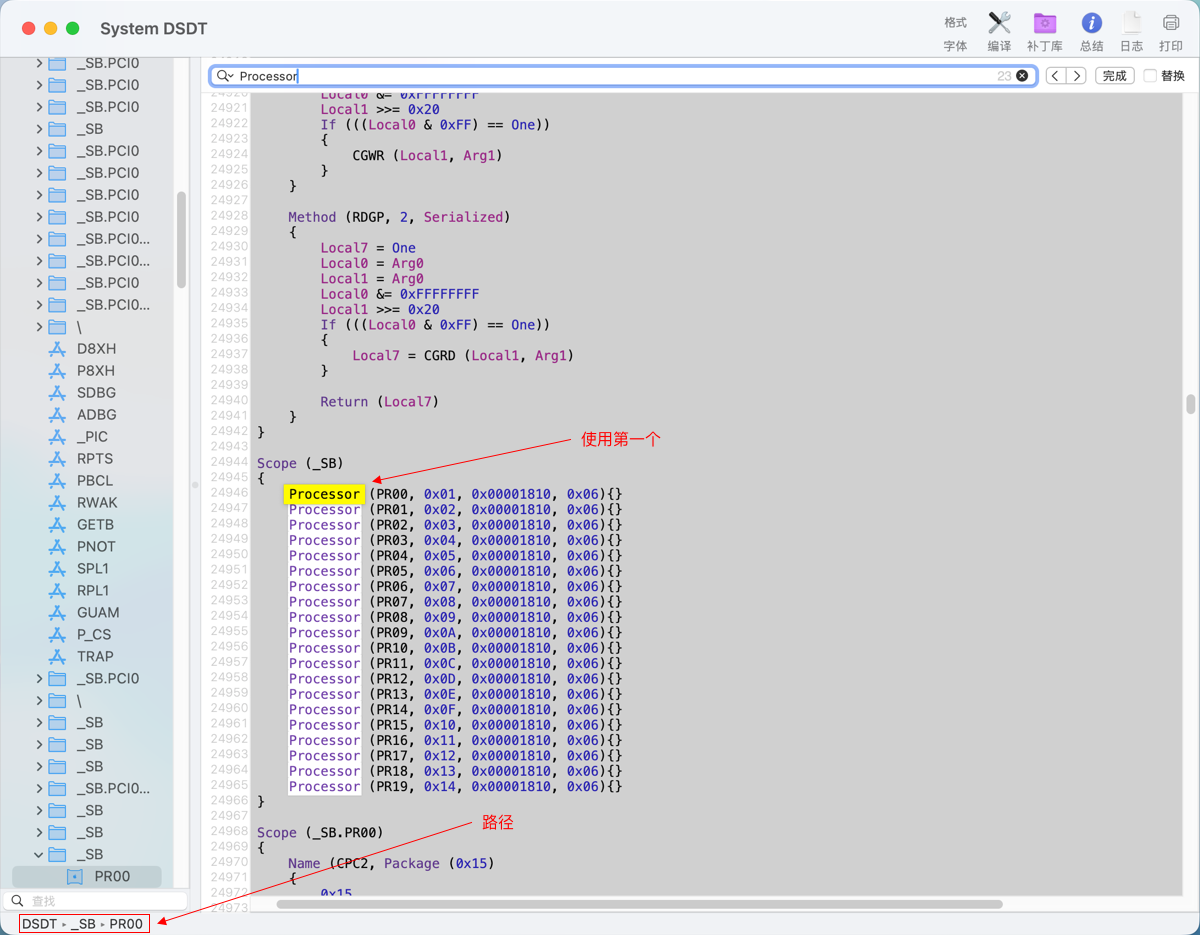
Task: Enable the 替换 replace checkbox
Action: click(x=1150, y=76)
